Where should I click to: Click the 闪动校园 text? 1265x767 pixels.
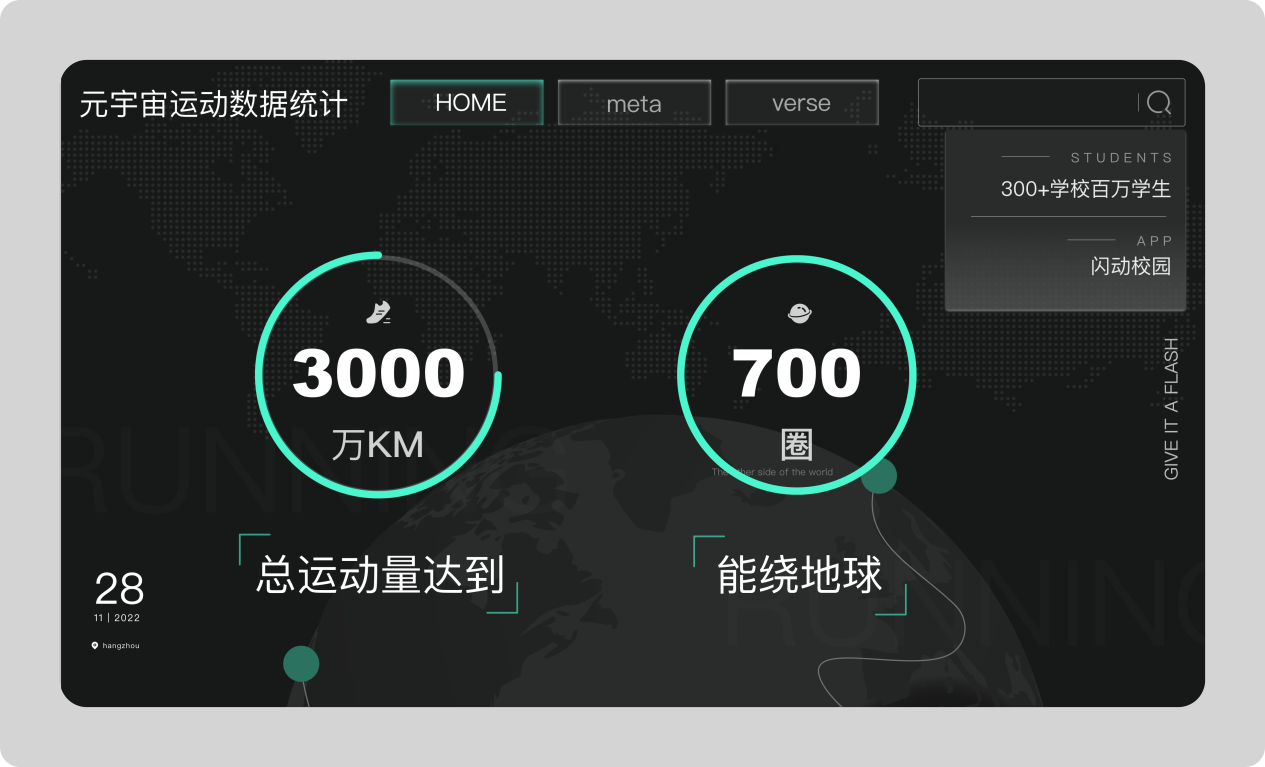(1131, 266)
